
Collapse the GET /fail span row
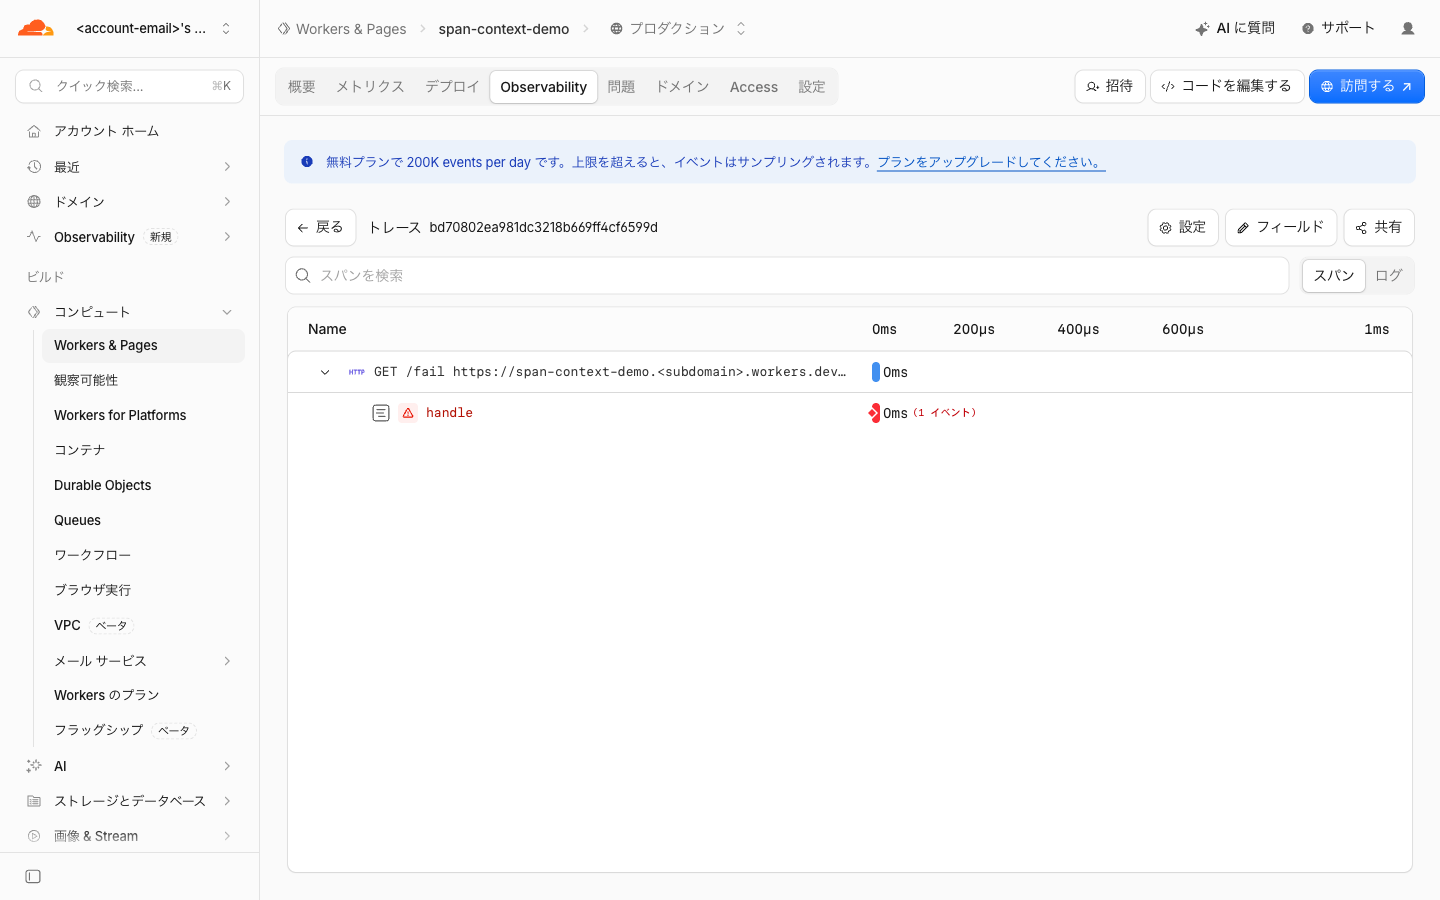click(325, 372)
